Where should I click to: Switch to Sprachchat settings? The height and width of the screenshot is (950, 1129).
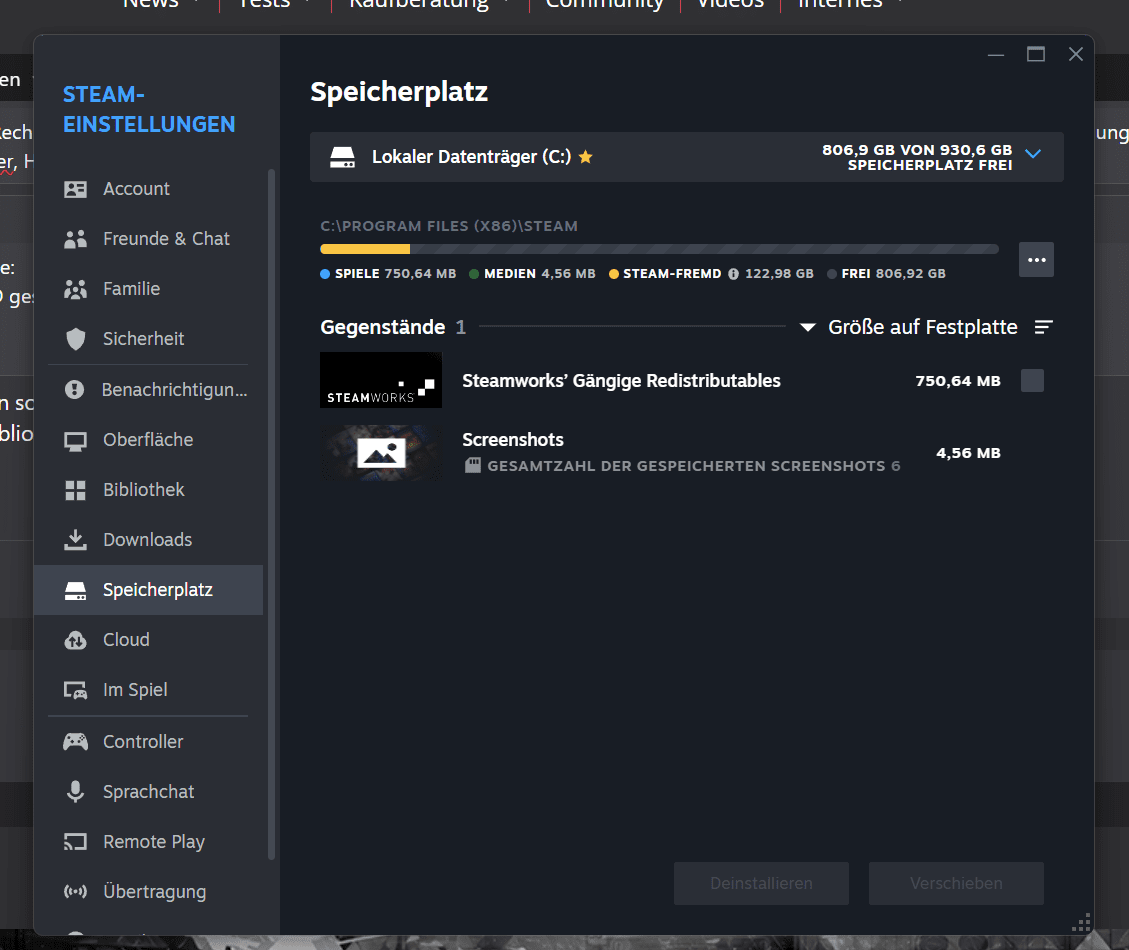pos(148,792)
